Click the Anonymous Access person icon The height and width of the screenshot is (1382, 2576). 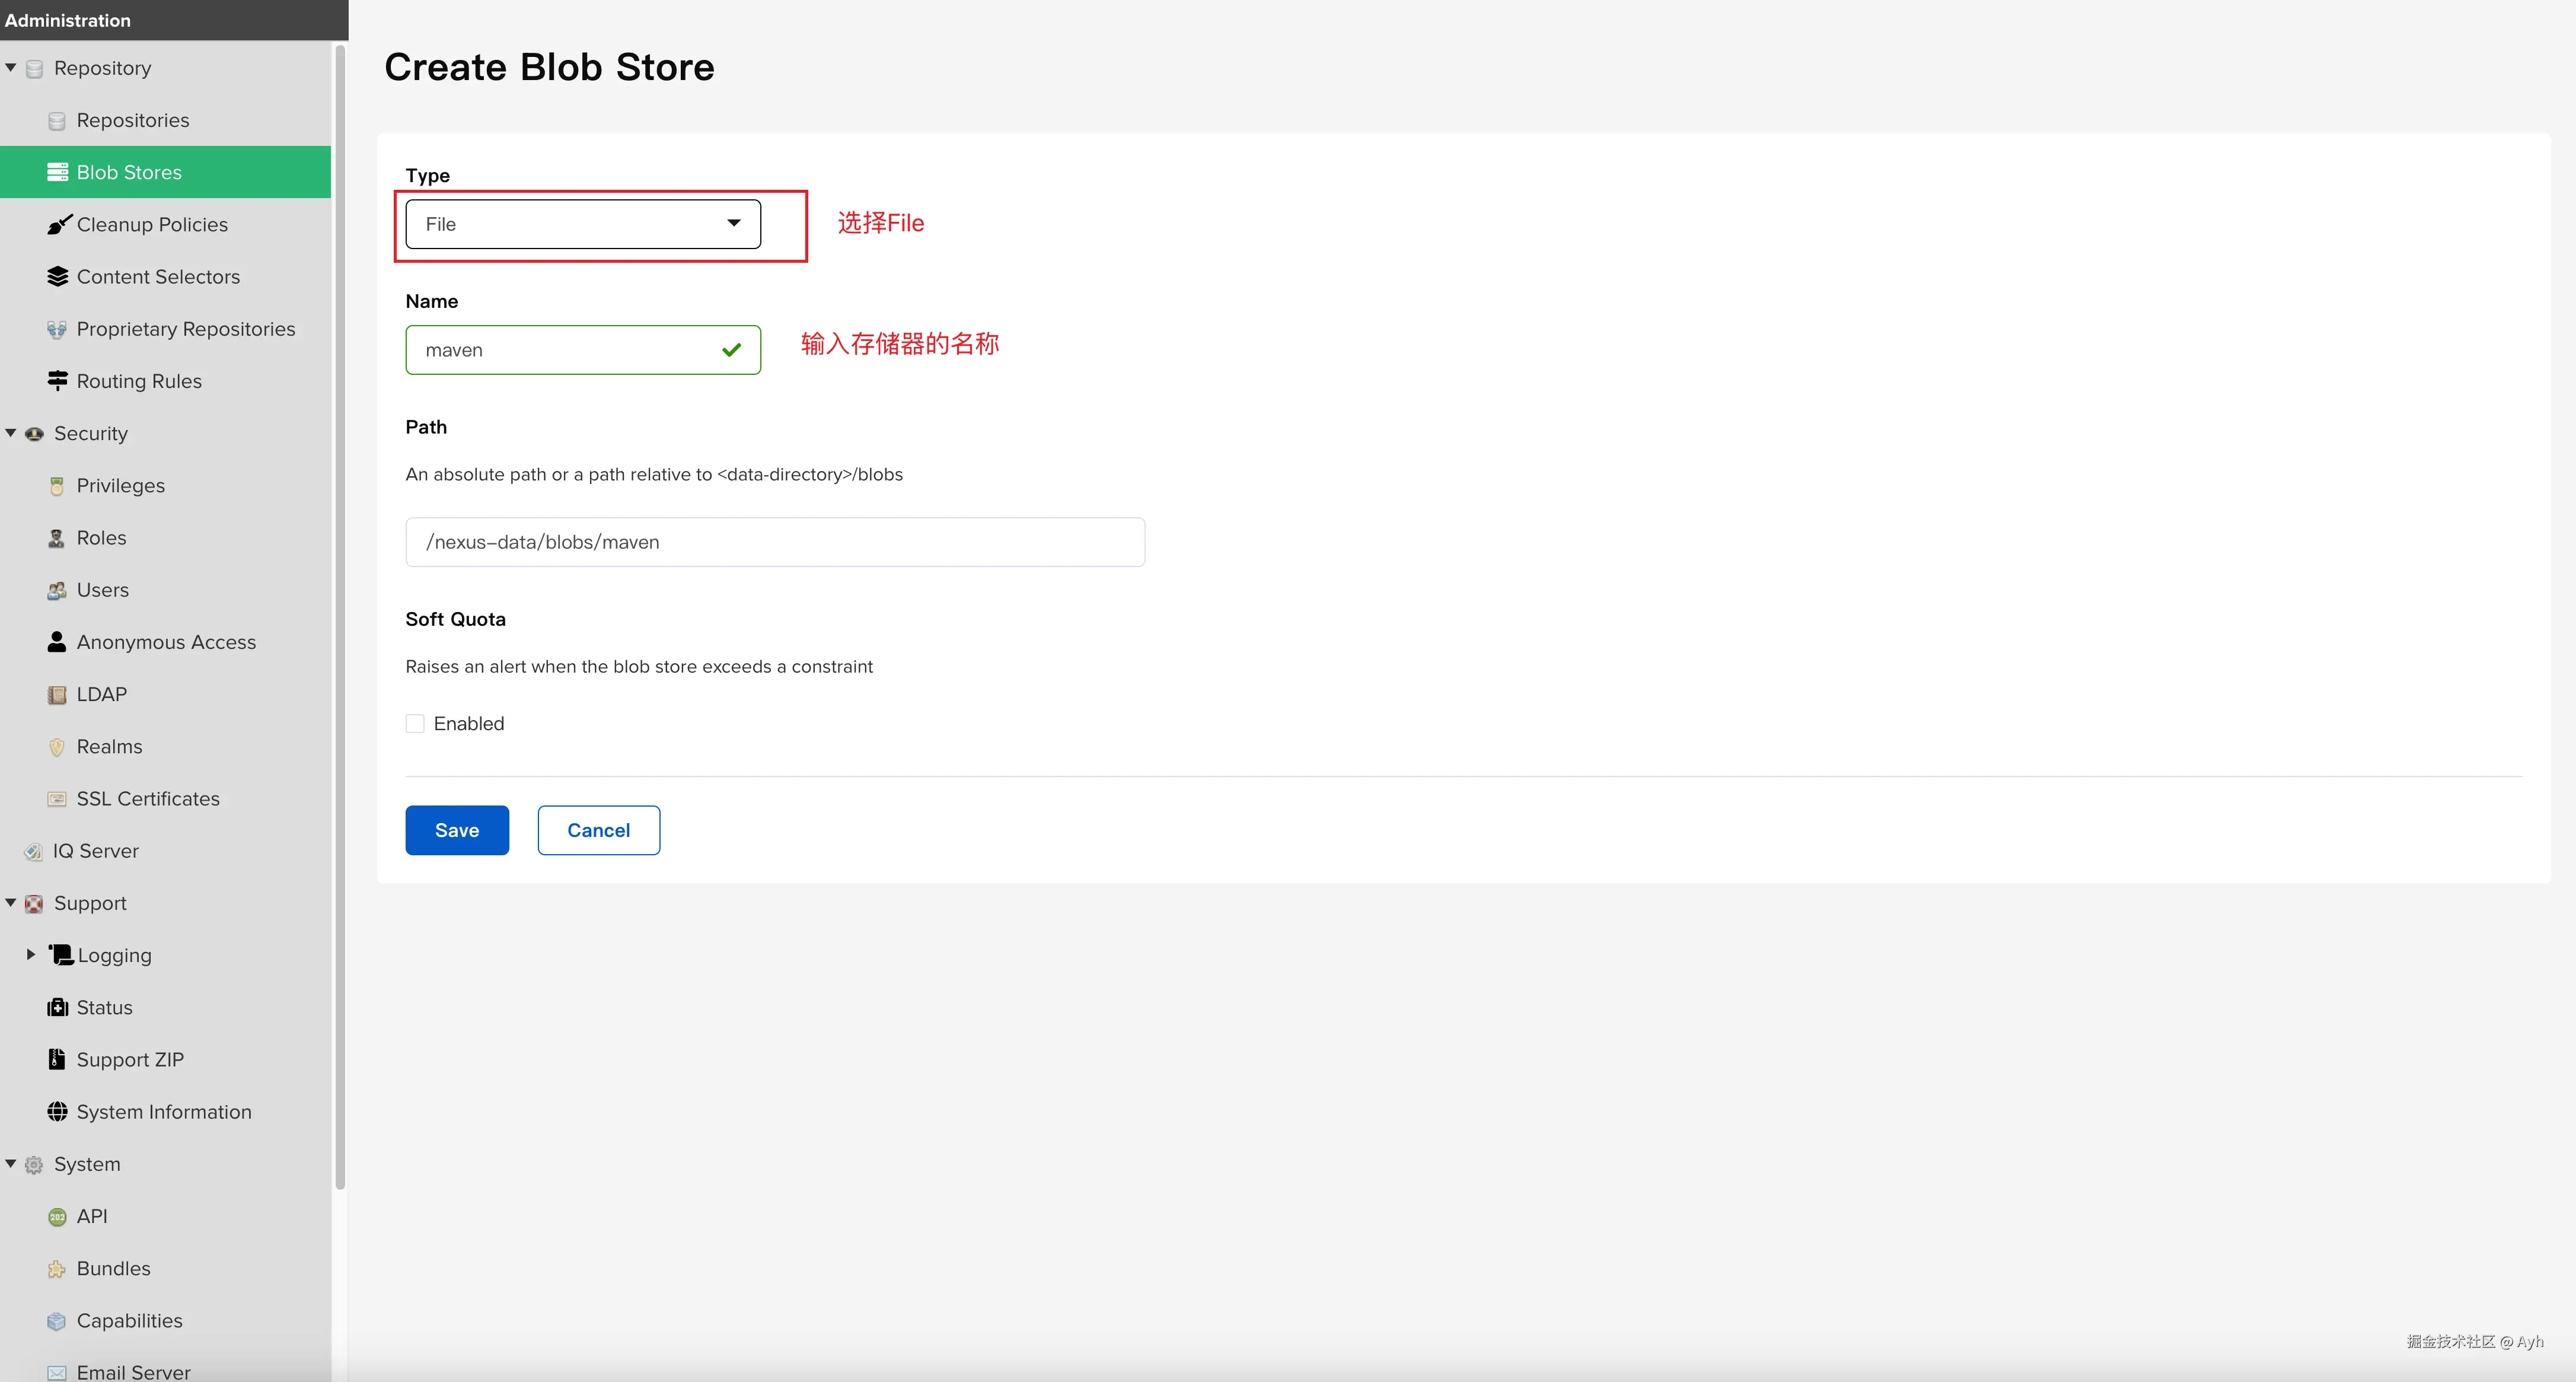(57, 642)
